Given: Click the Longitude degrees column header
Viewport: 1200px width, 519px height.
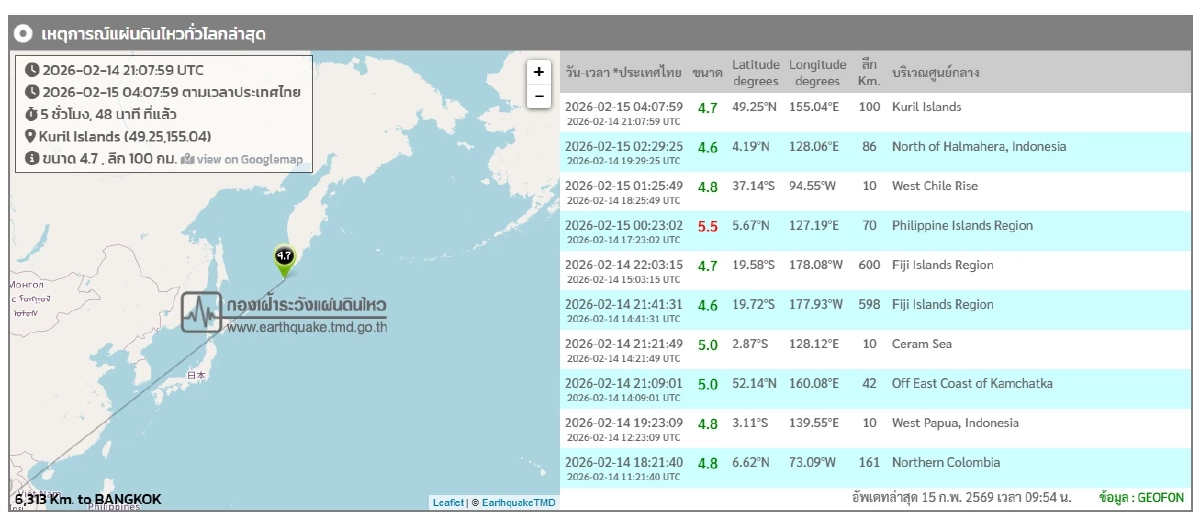Looking at the screenshot, I should click(x=817, y=72).
